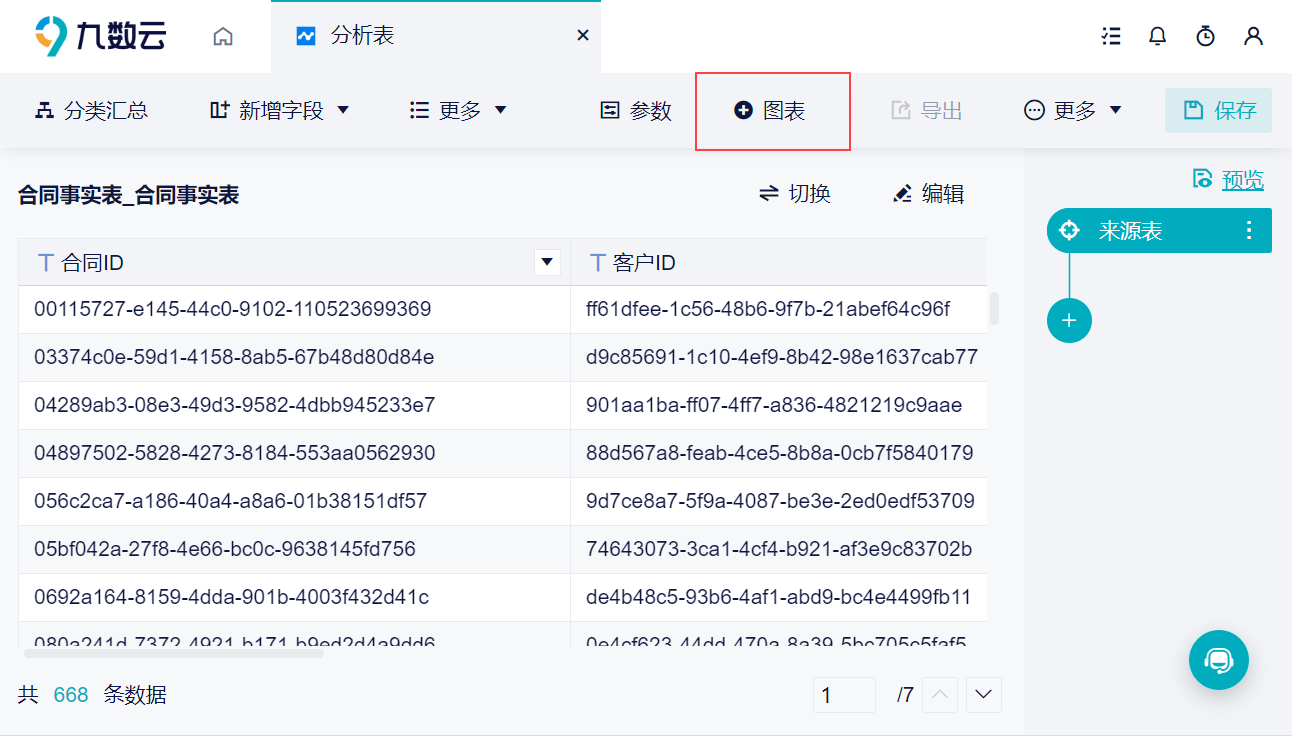Select cell 056c2ca7-a186-40a4-a8a6-01b38151df57
The height and width of the screenshot is (737, 1292).
click(294, 501)
